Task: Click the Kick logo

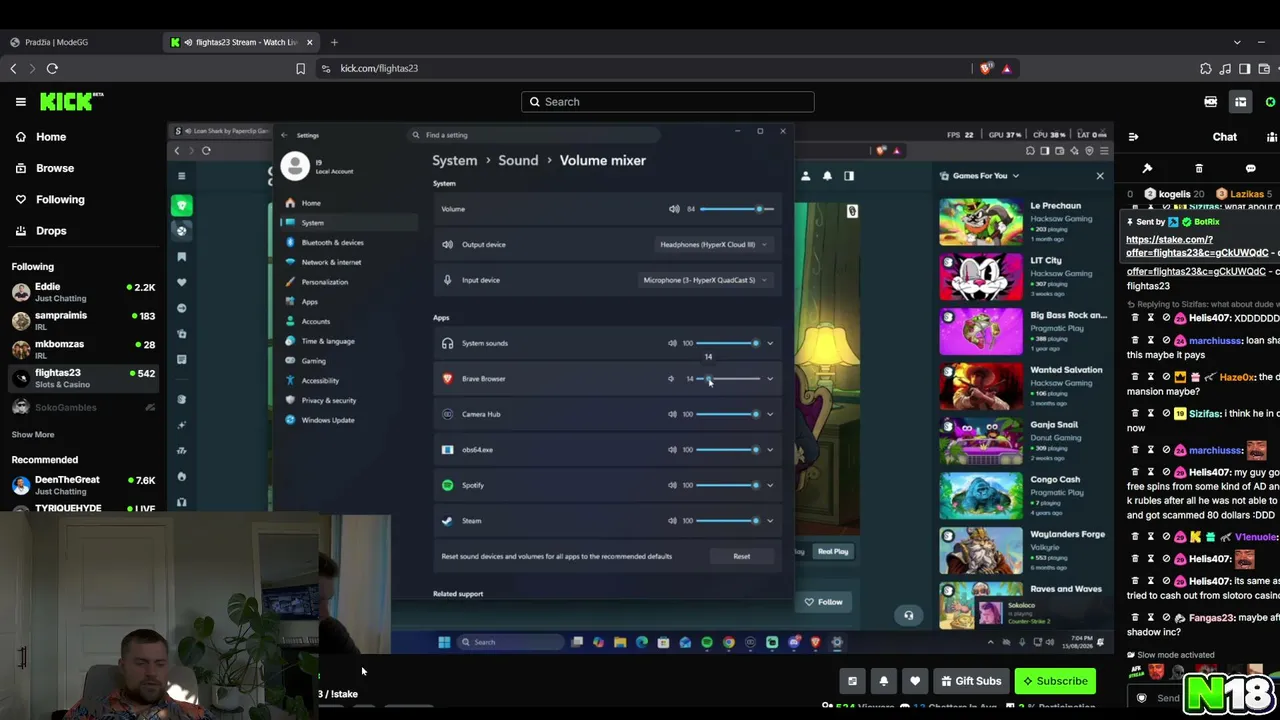Action: tap(71, 101)
